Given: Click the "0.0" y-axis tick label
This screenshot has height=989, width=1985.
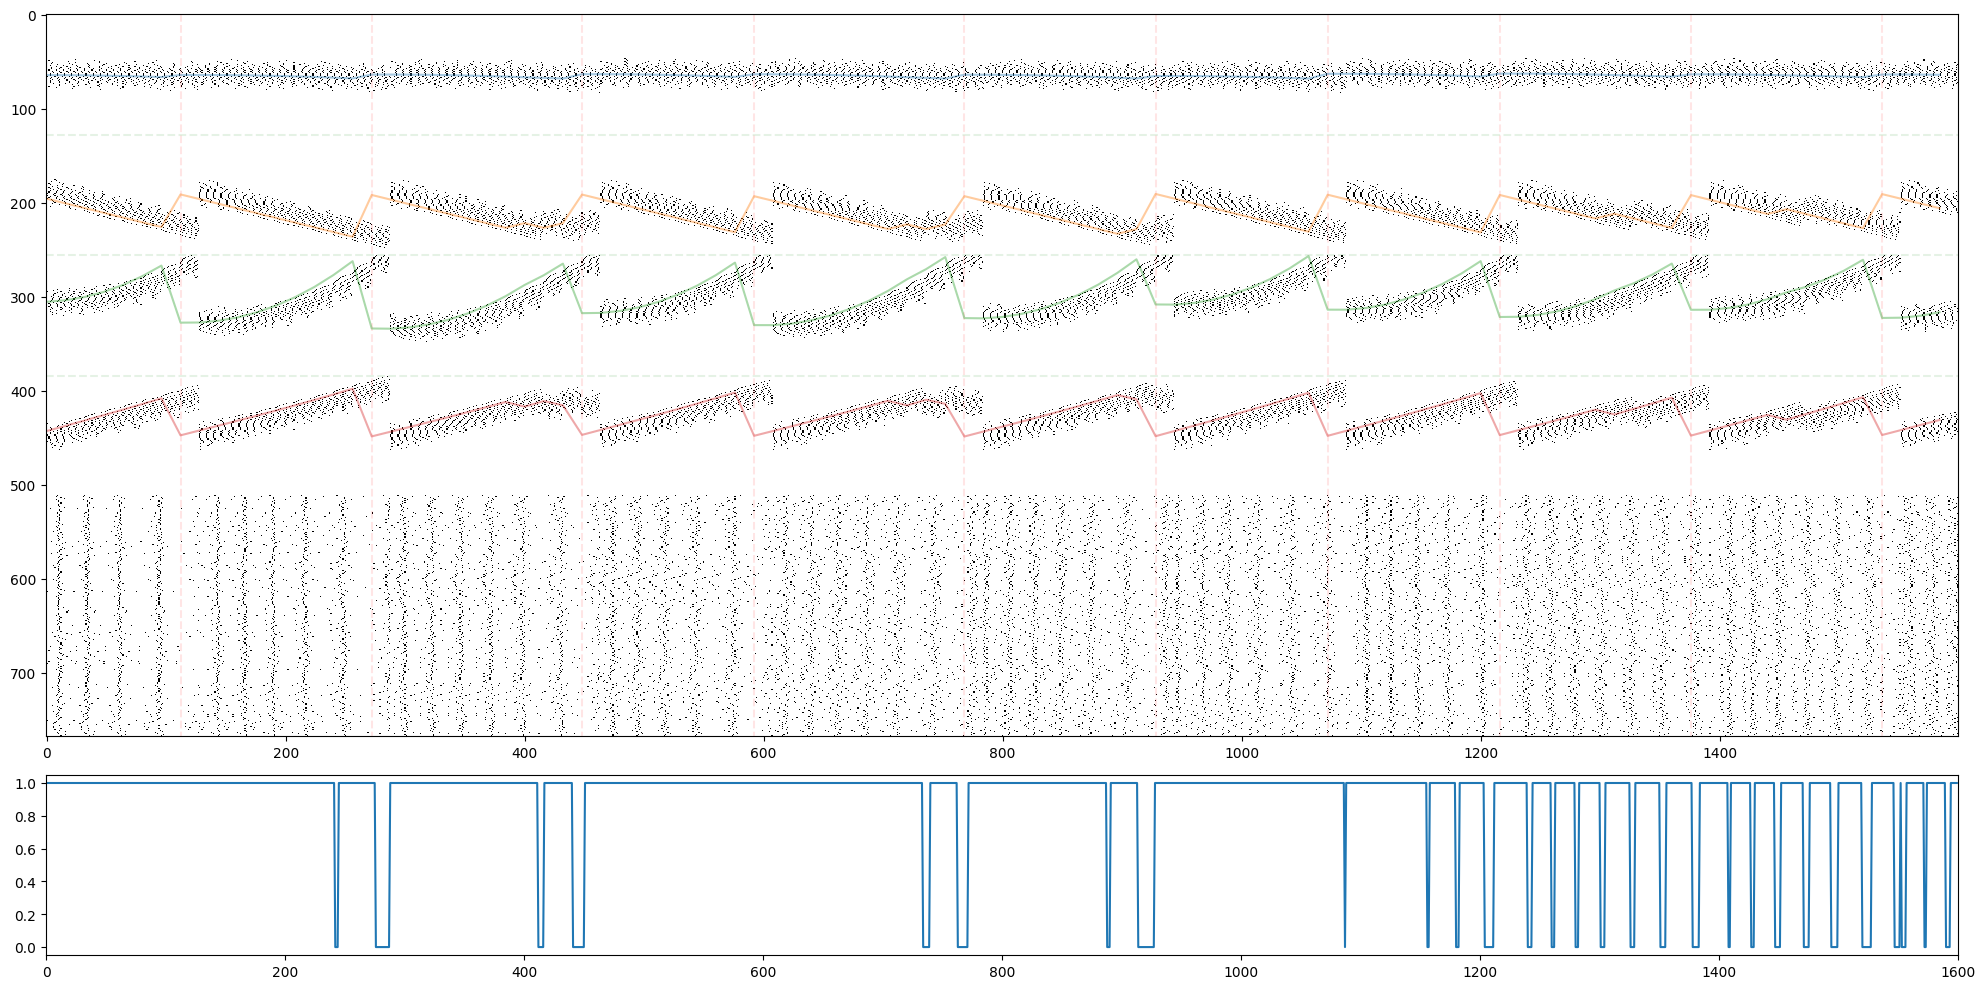Looking at the screenshot, I should (x=25, y=948).
